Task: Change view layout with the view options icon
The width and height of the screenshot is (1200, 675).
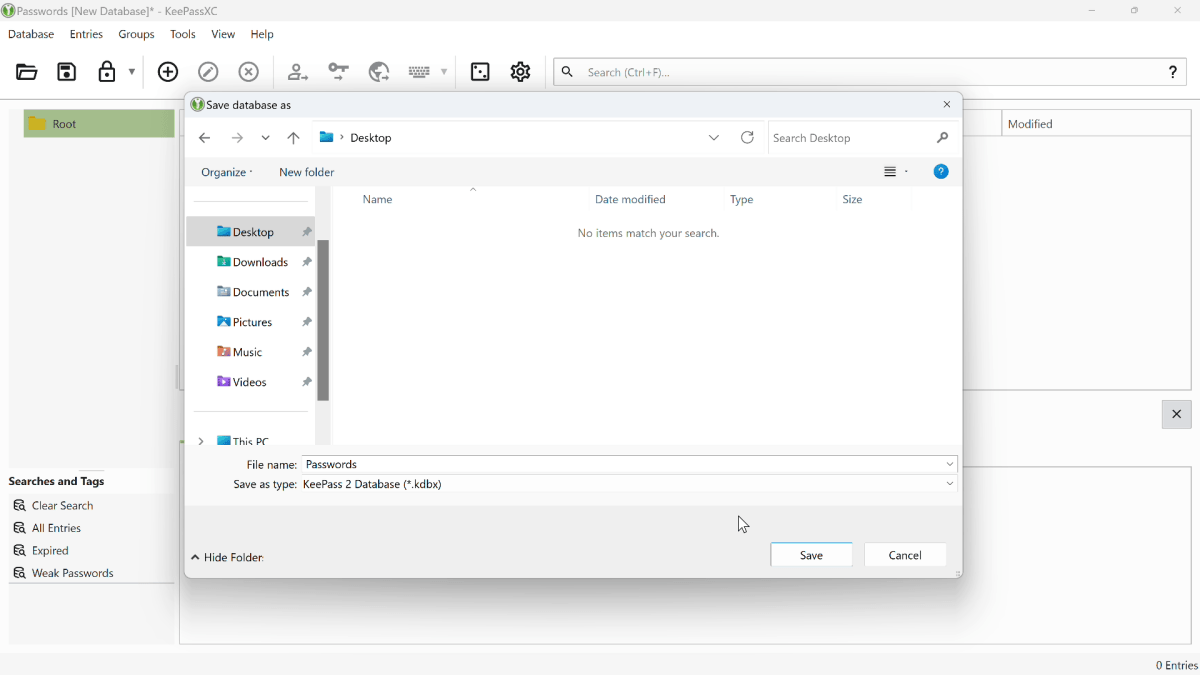Action: click(x=891, y=172)
